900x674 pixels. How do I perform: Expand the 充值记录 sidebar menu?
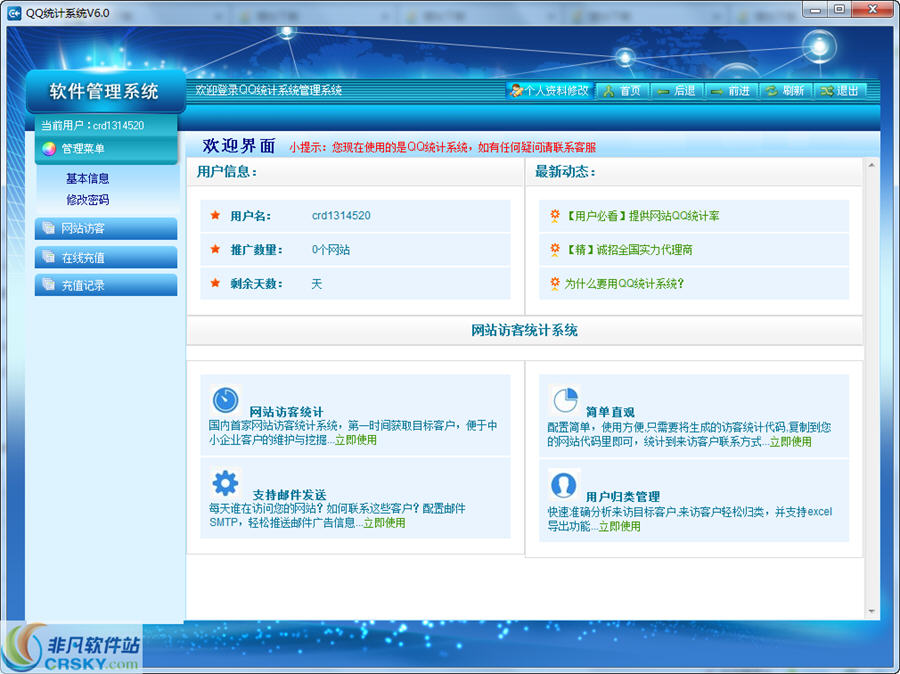pyautogui.click(x=106, y=285)
